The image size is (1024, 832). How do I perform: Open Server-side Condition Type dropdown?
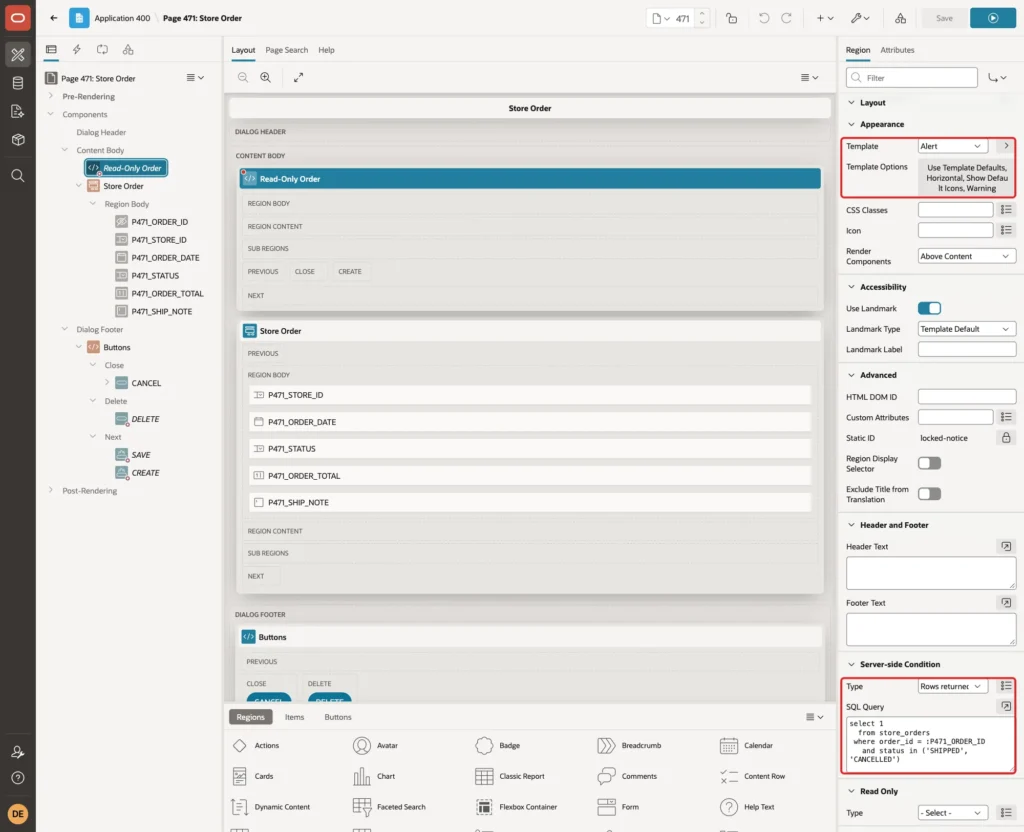pos(953,686)
